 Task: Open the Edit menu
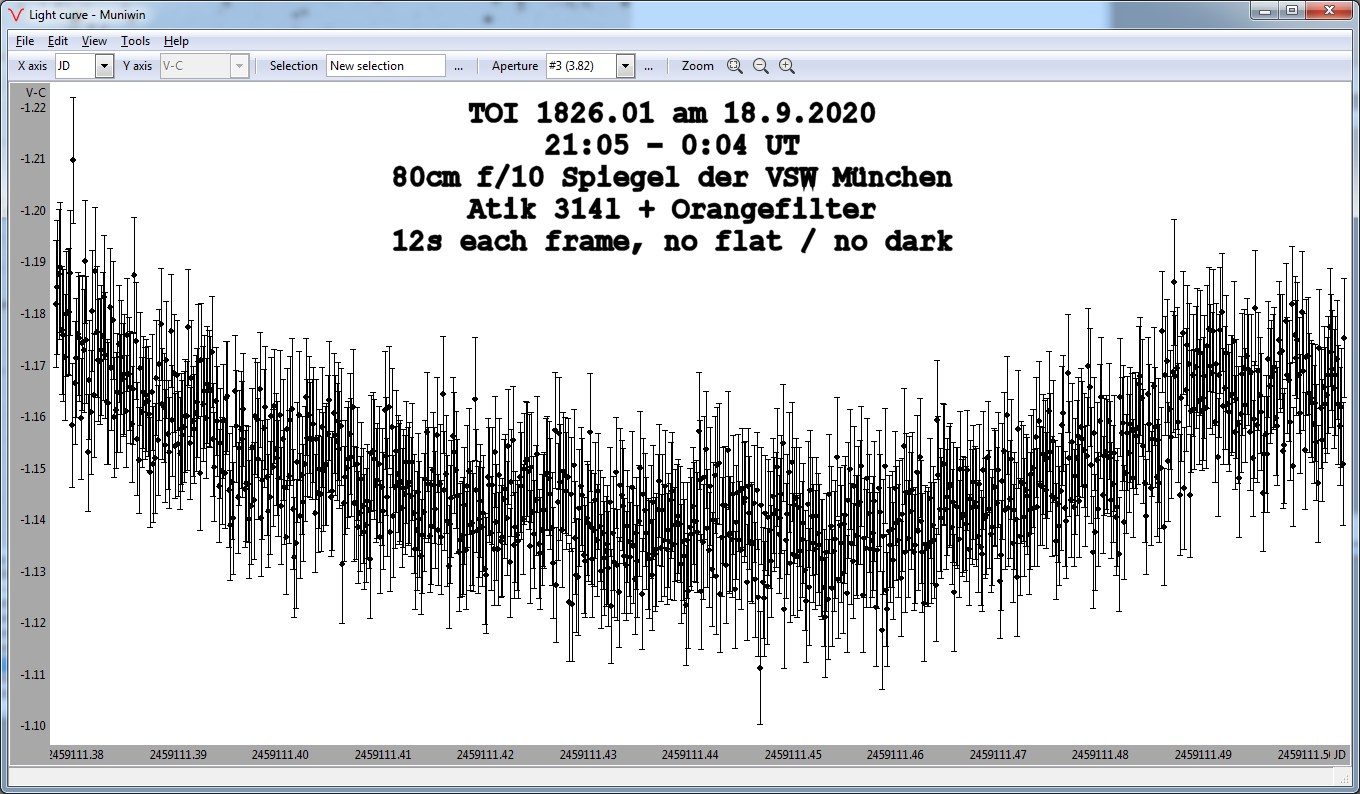tap(58, 41)
